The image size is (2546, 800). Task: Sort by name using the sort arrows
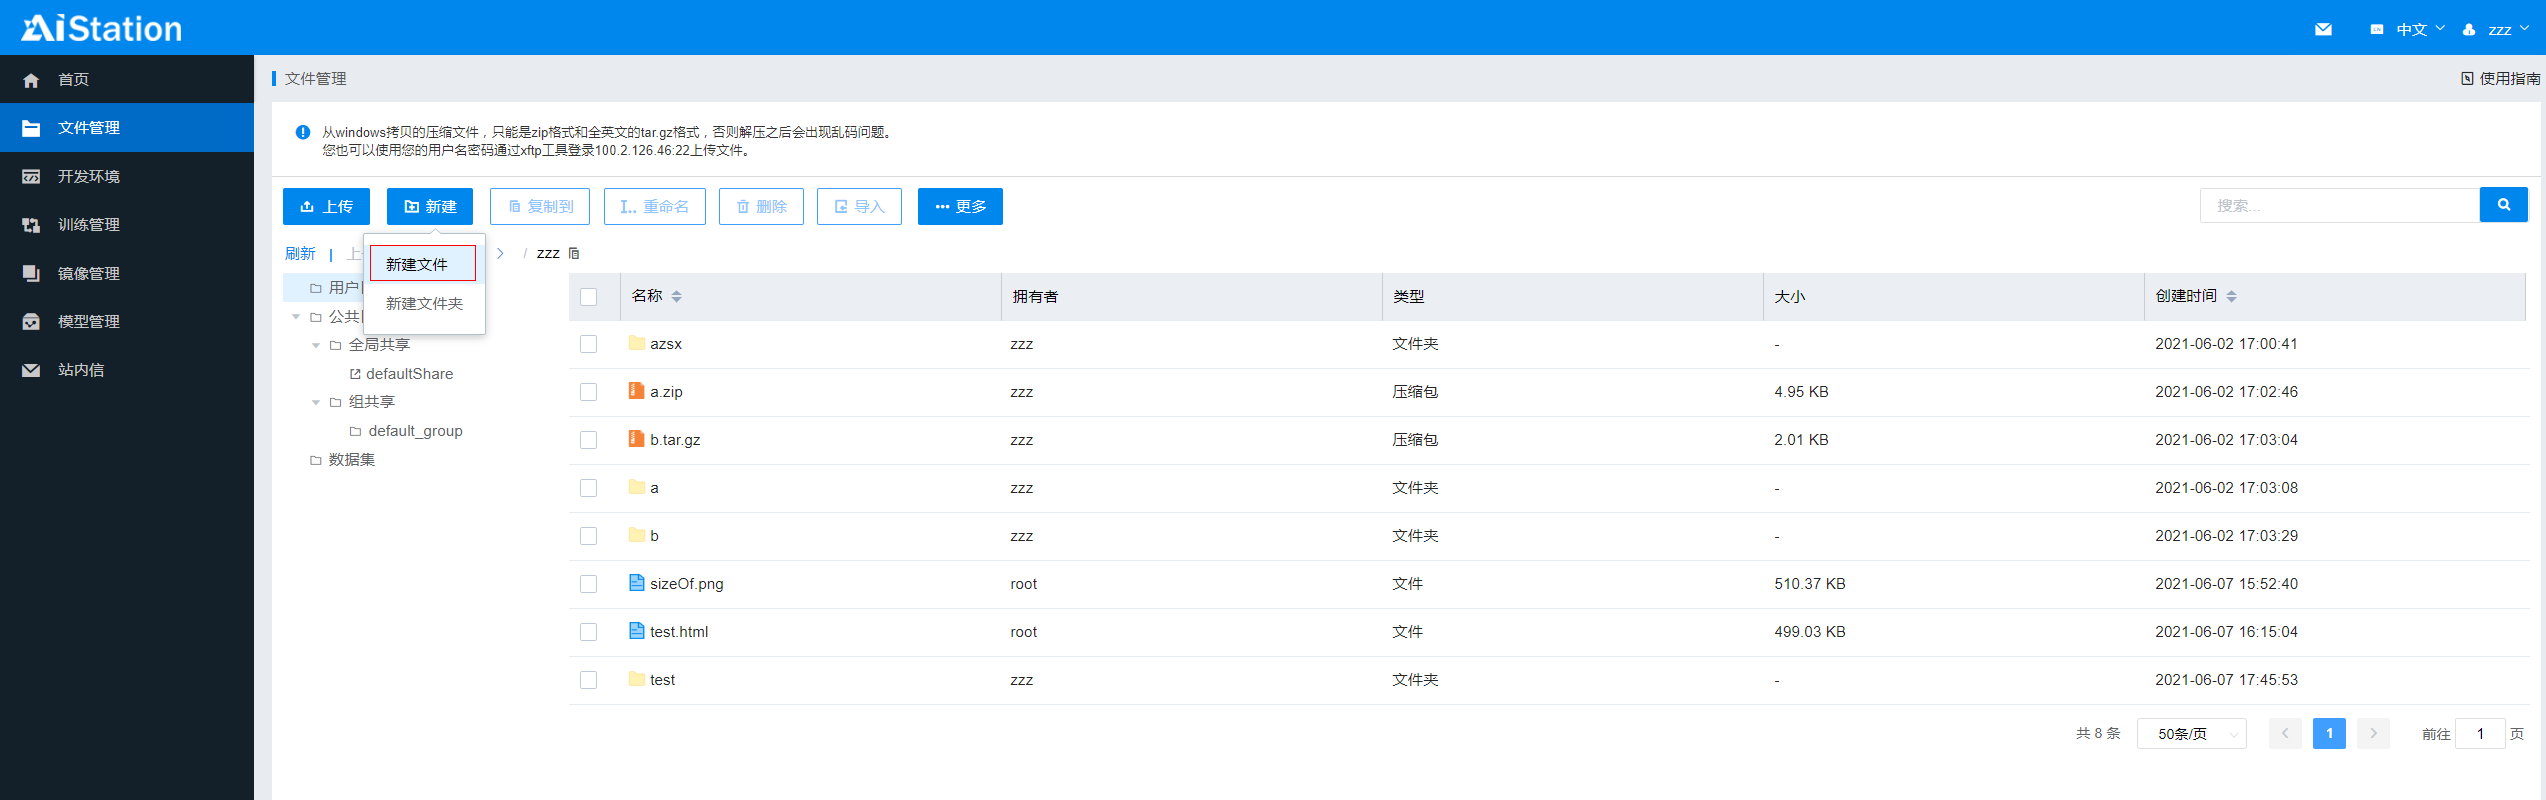click(677, 296)
